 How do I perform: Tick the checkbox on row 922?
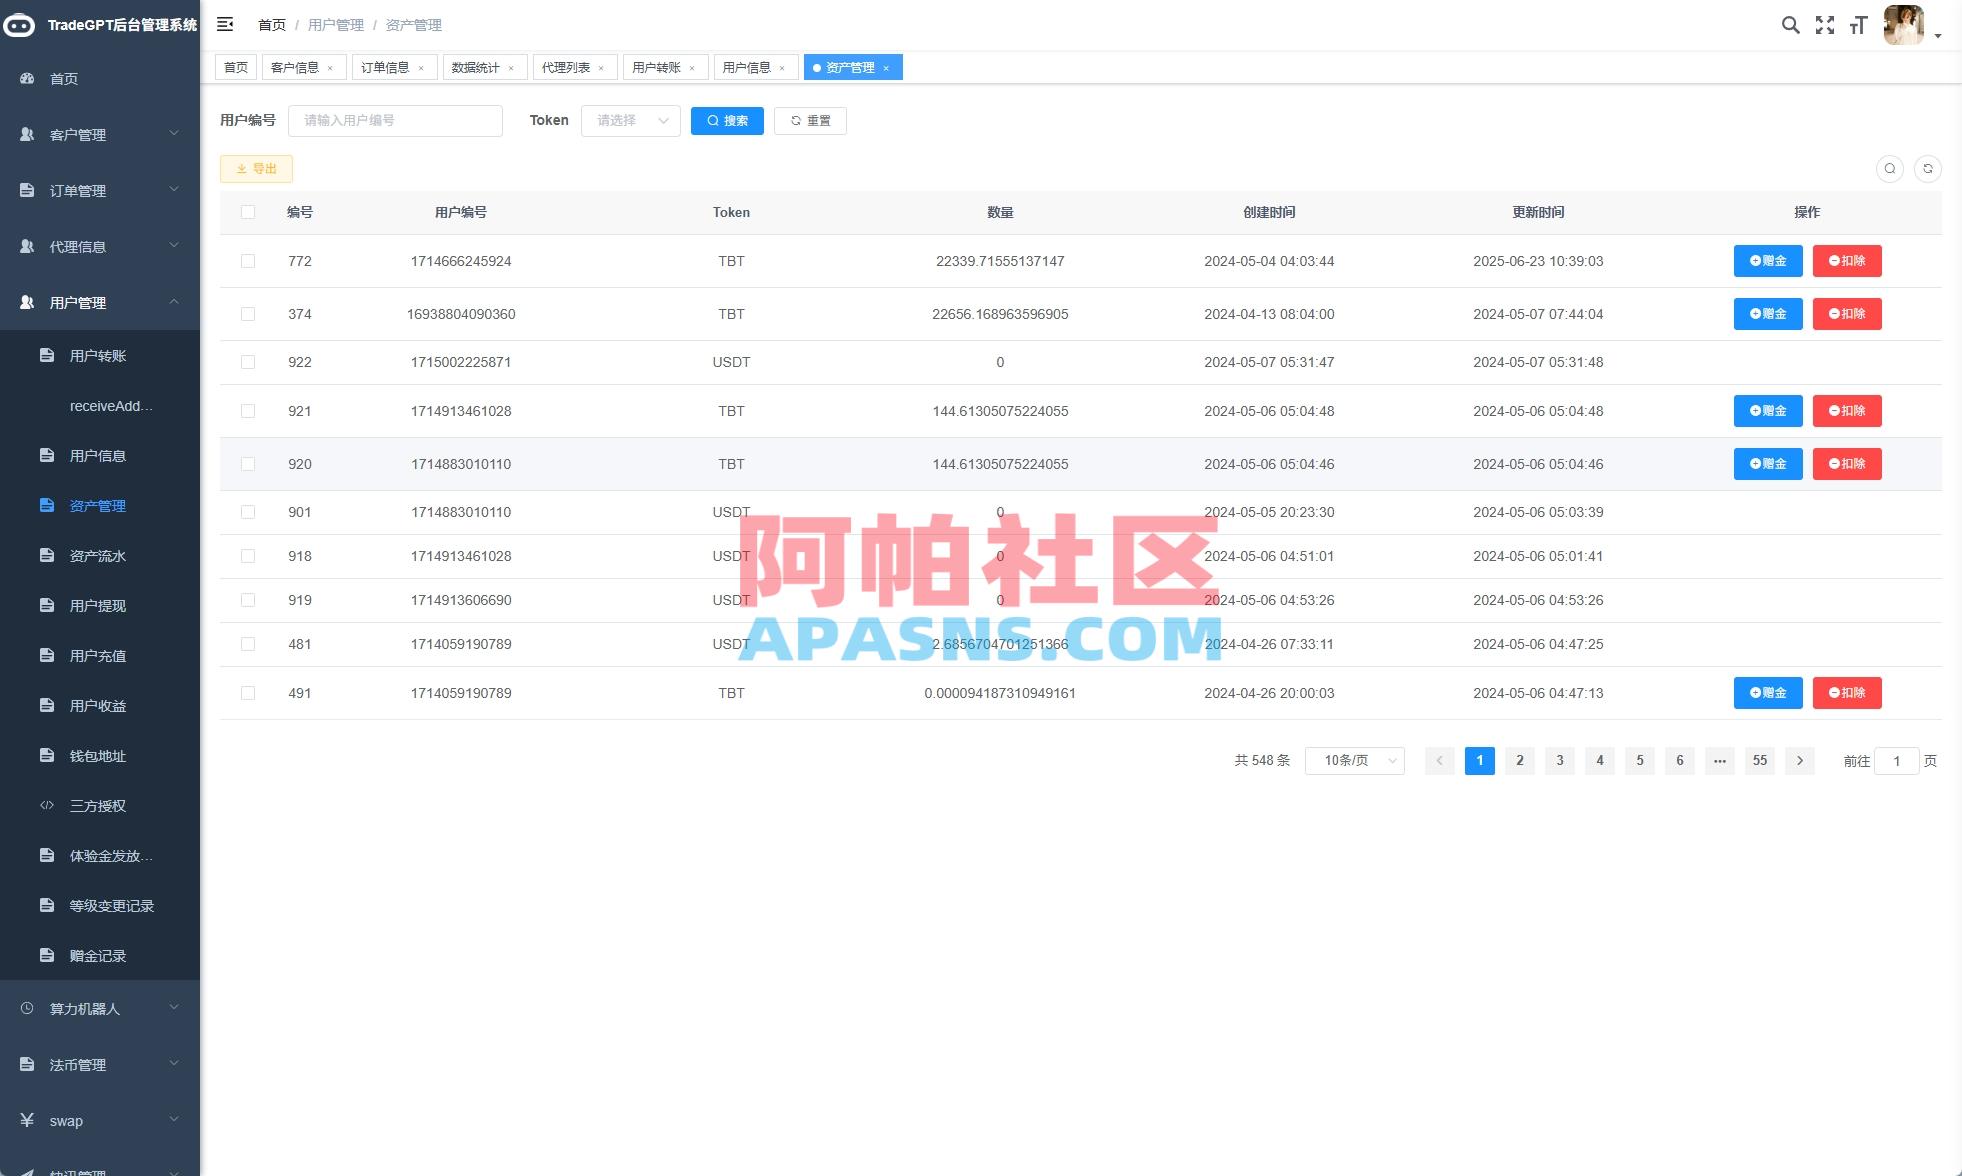(248, 362)
